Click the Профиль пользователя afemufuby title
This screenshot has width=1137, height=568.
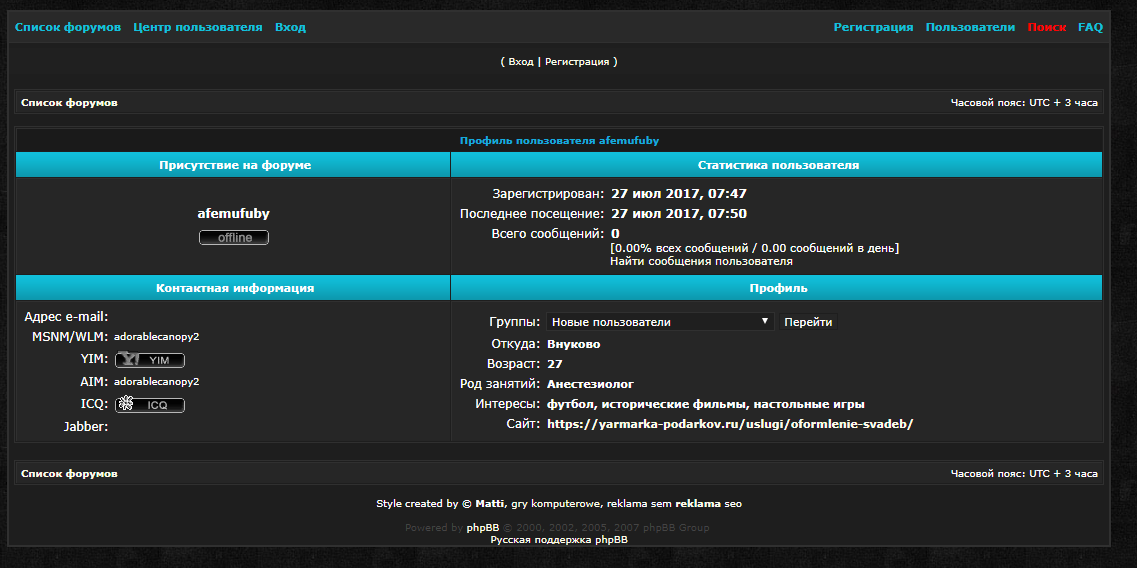(559, 141)
